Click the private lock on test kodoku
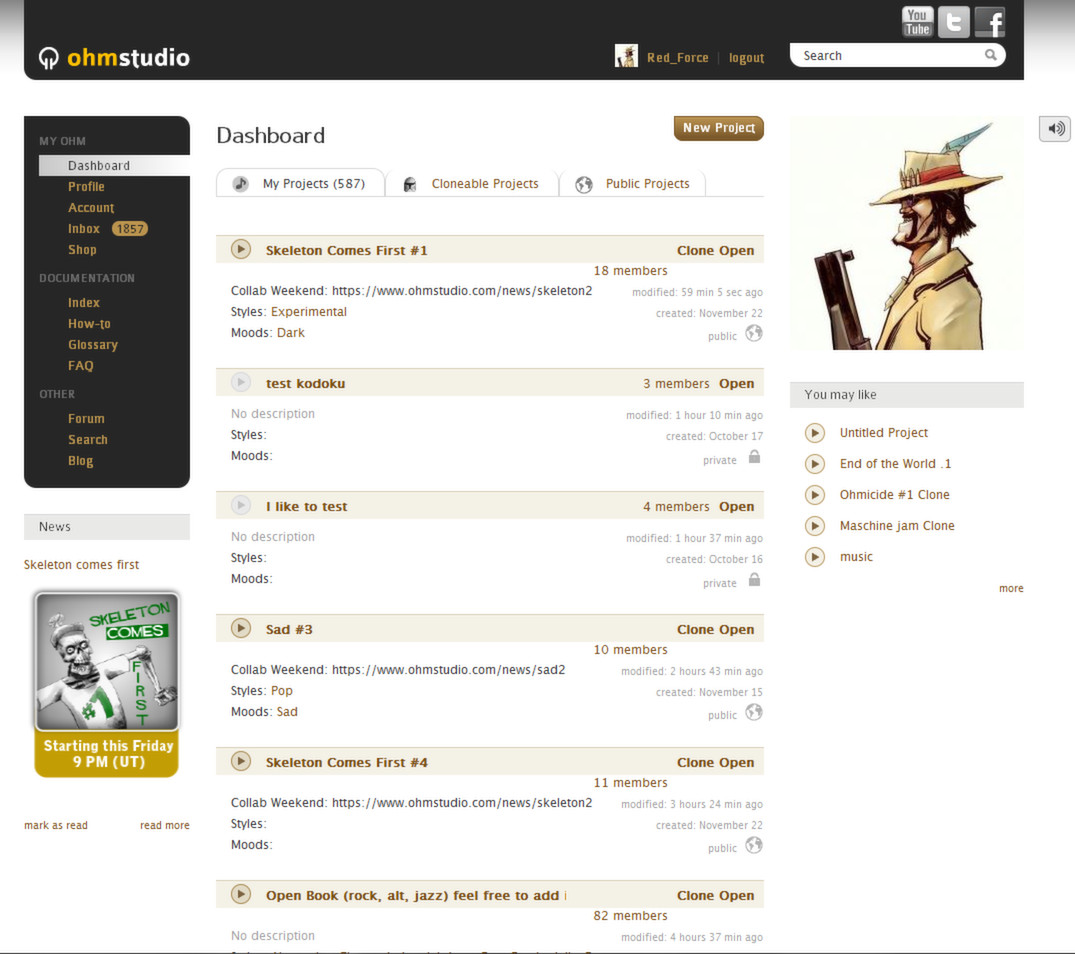Screen dimensions: 1075x954 [x=752, y=459]
